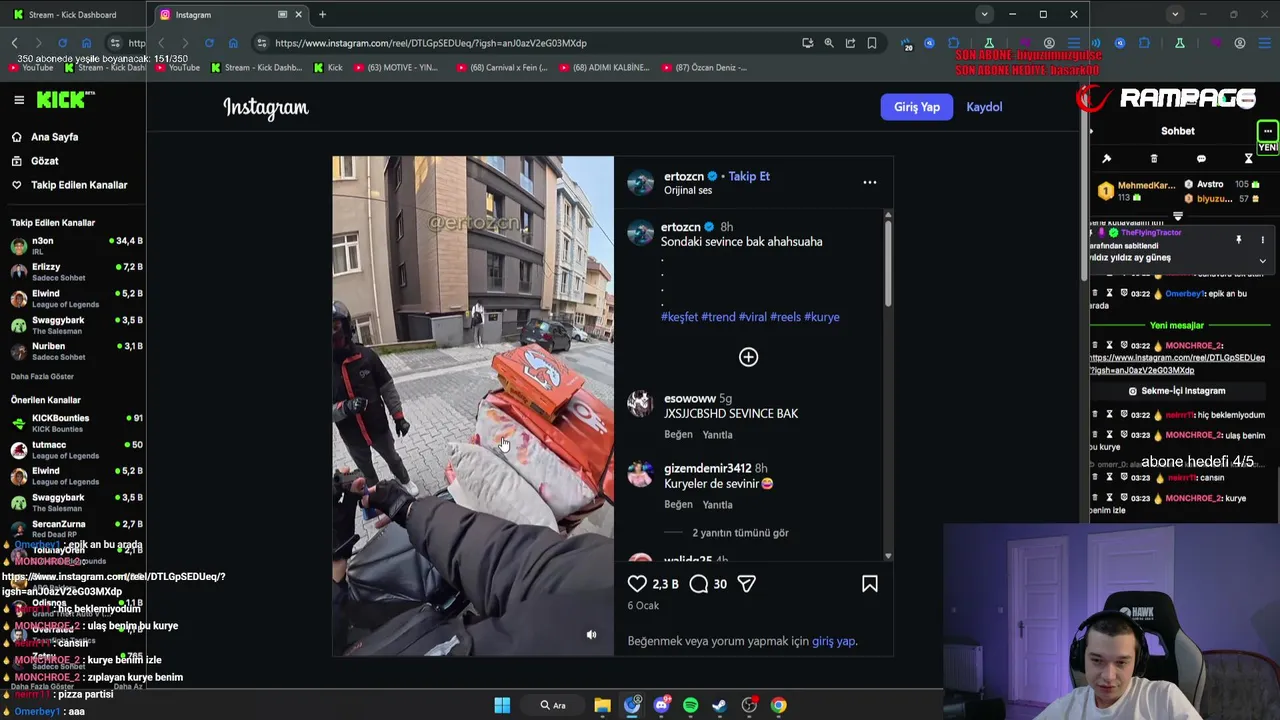Like the reel with the heart icon

point(637,583)
